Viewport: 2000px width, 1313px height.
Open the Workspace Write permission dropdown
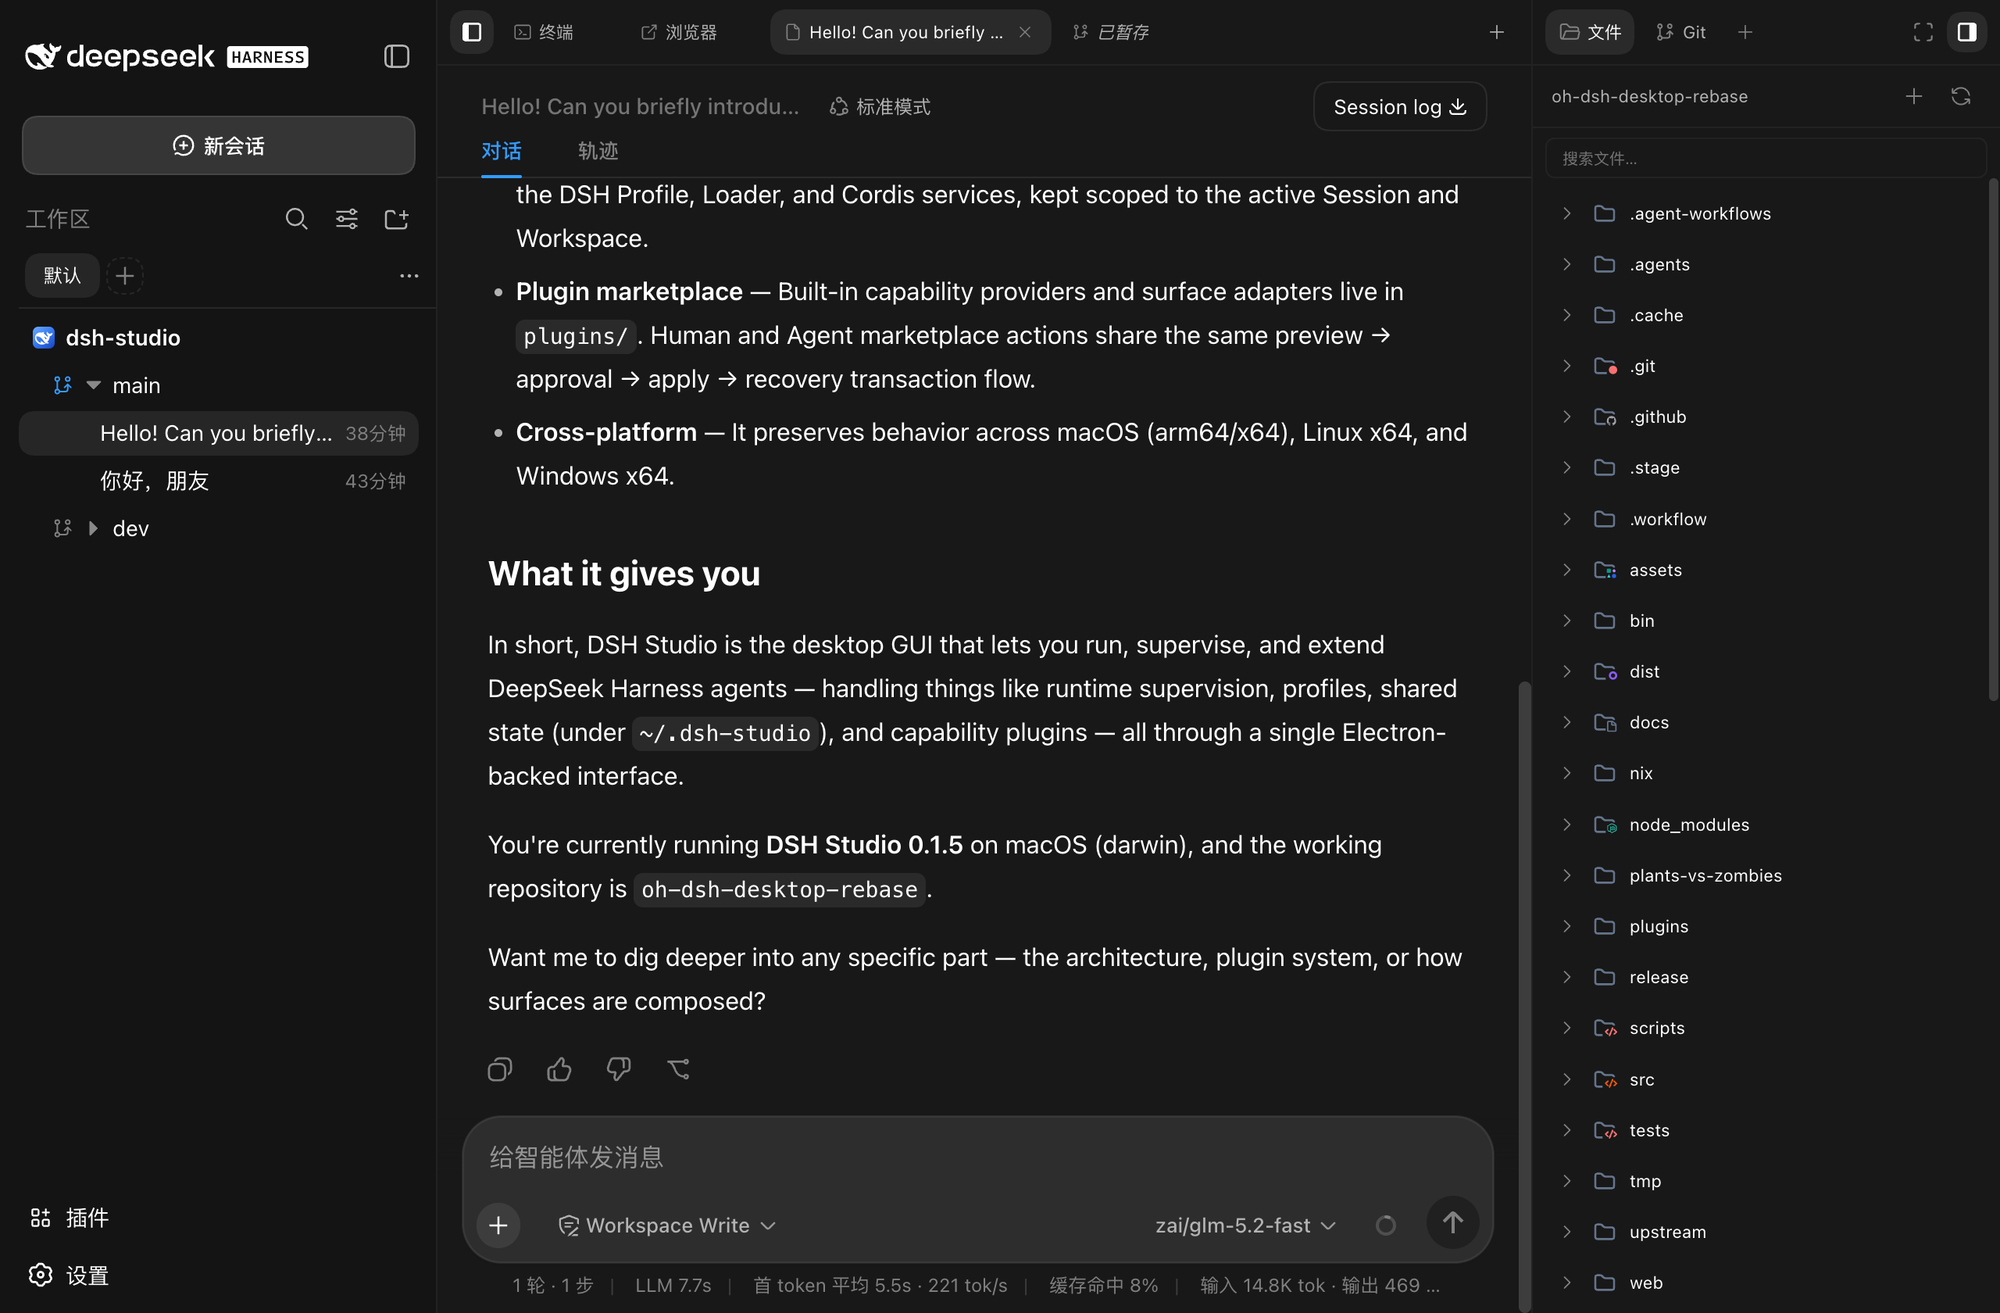click(667, 1225)
